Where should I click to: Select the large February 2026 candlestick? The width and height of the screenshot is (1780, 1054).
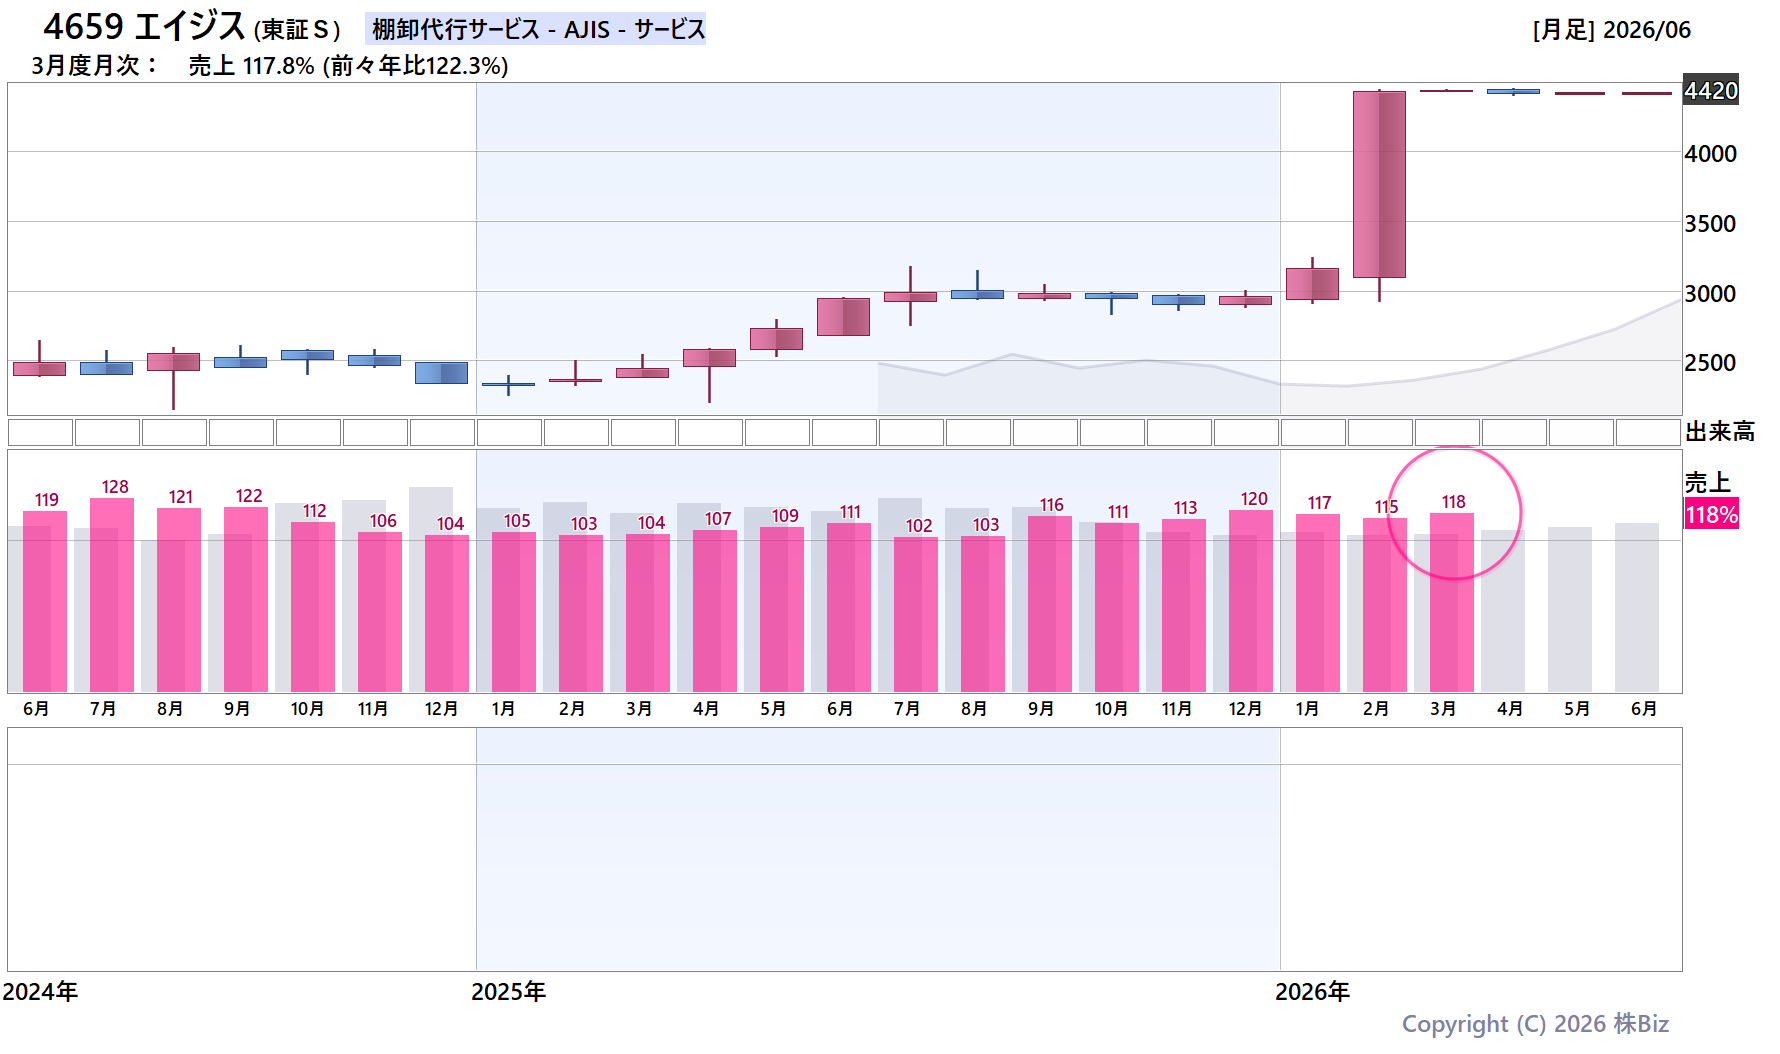click(x=1379, y=184)
